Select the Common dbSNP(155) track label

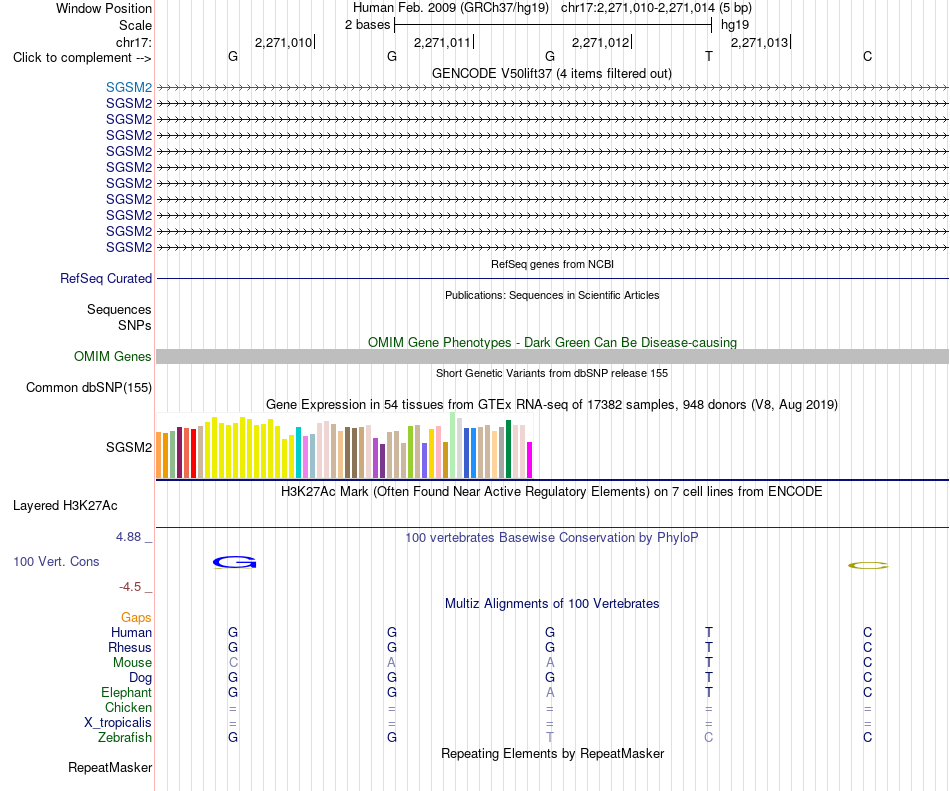(x=88, y=388)
